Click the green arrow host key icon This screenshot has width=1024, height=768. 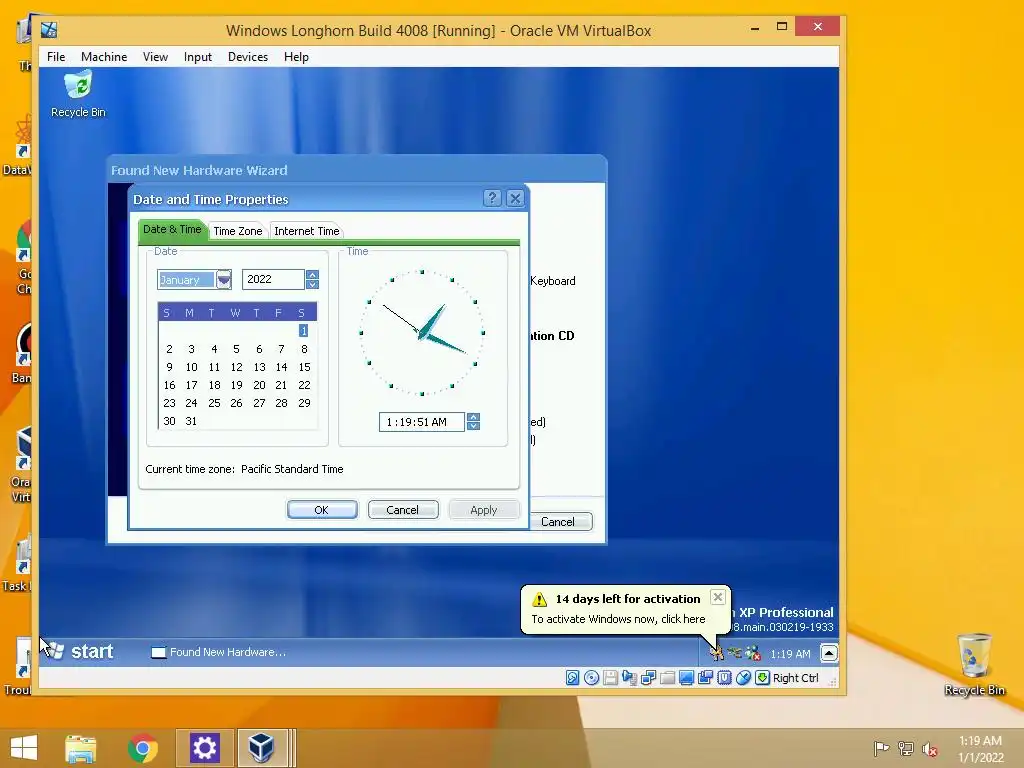point(762,678)
